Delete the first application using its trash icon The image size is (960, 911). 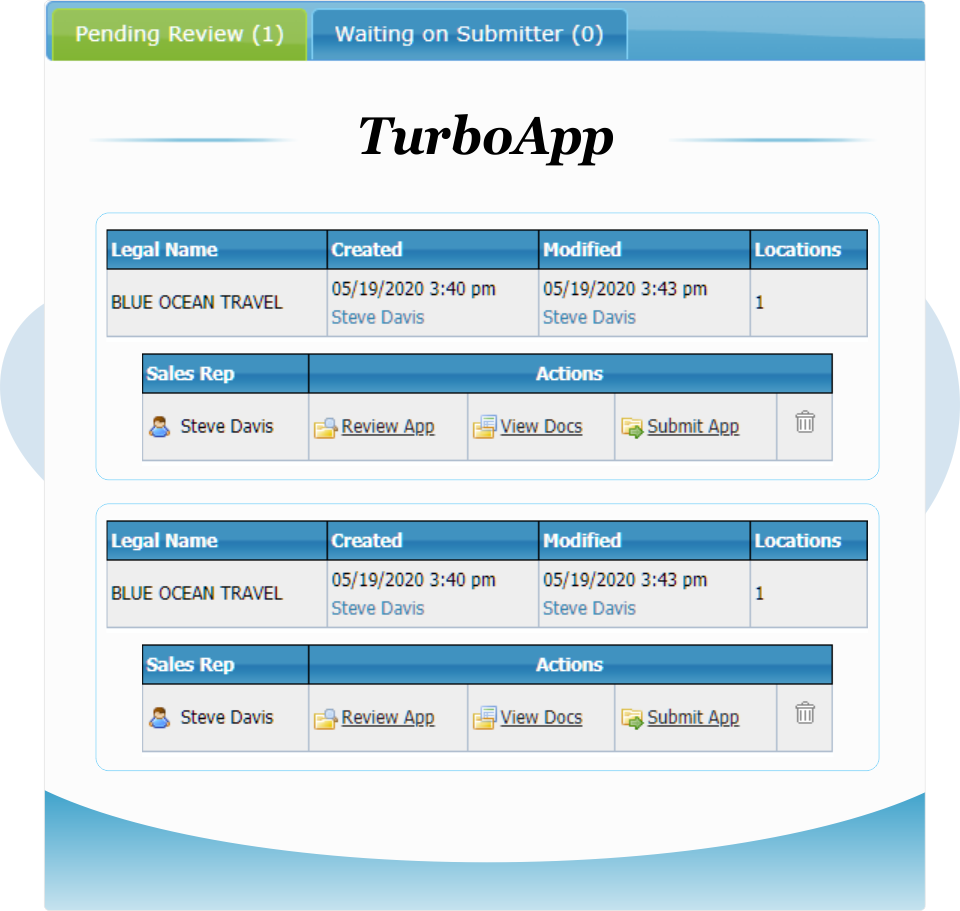pos(804,422)
